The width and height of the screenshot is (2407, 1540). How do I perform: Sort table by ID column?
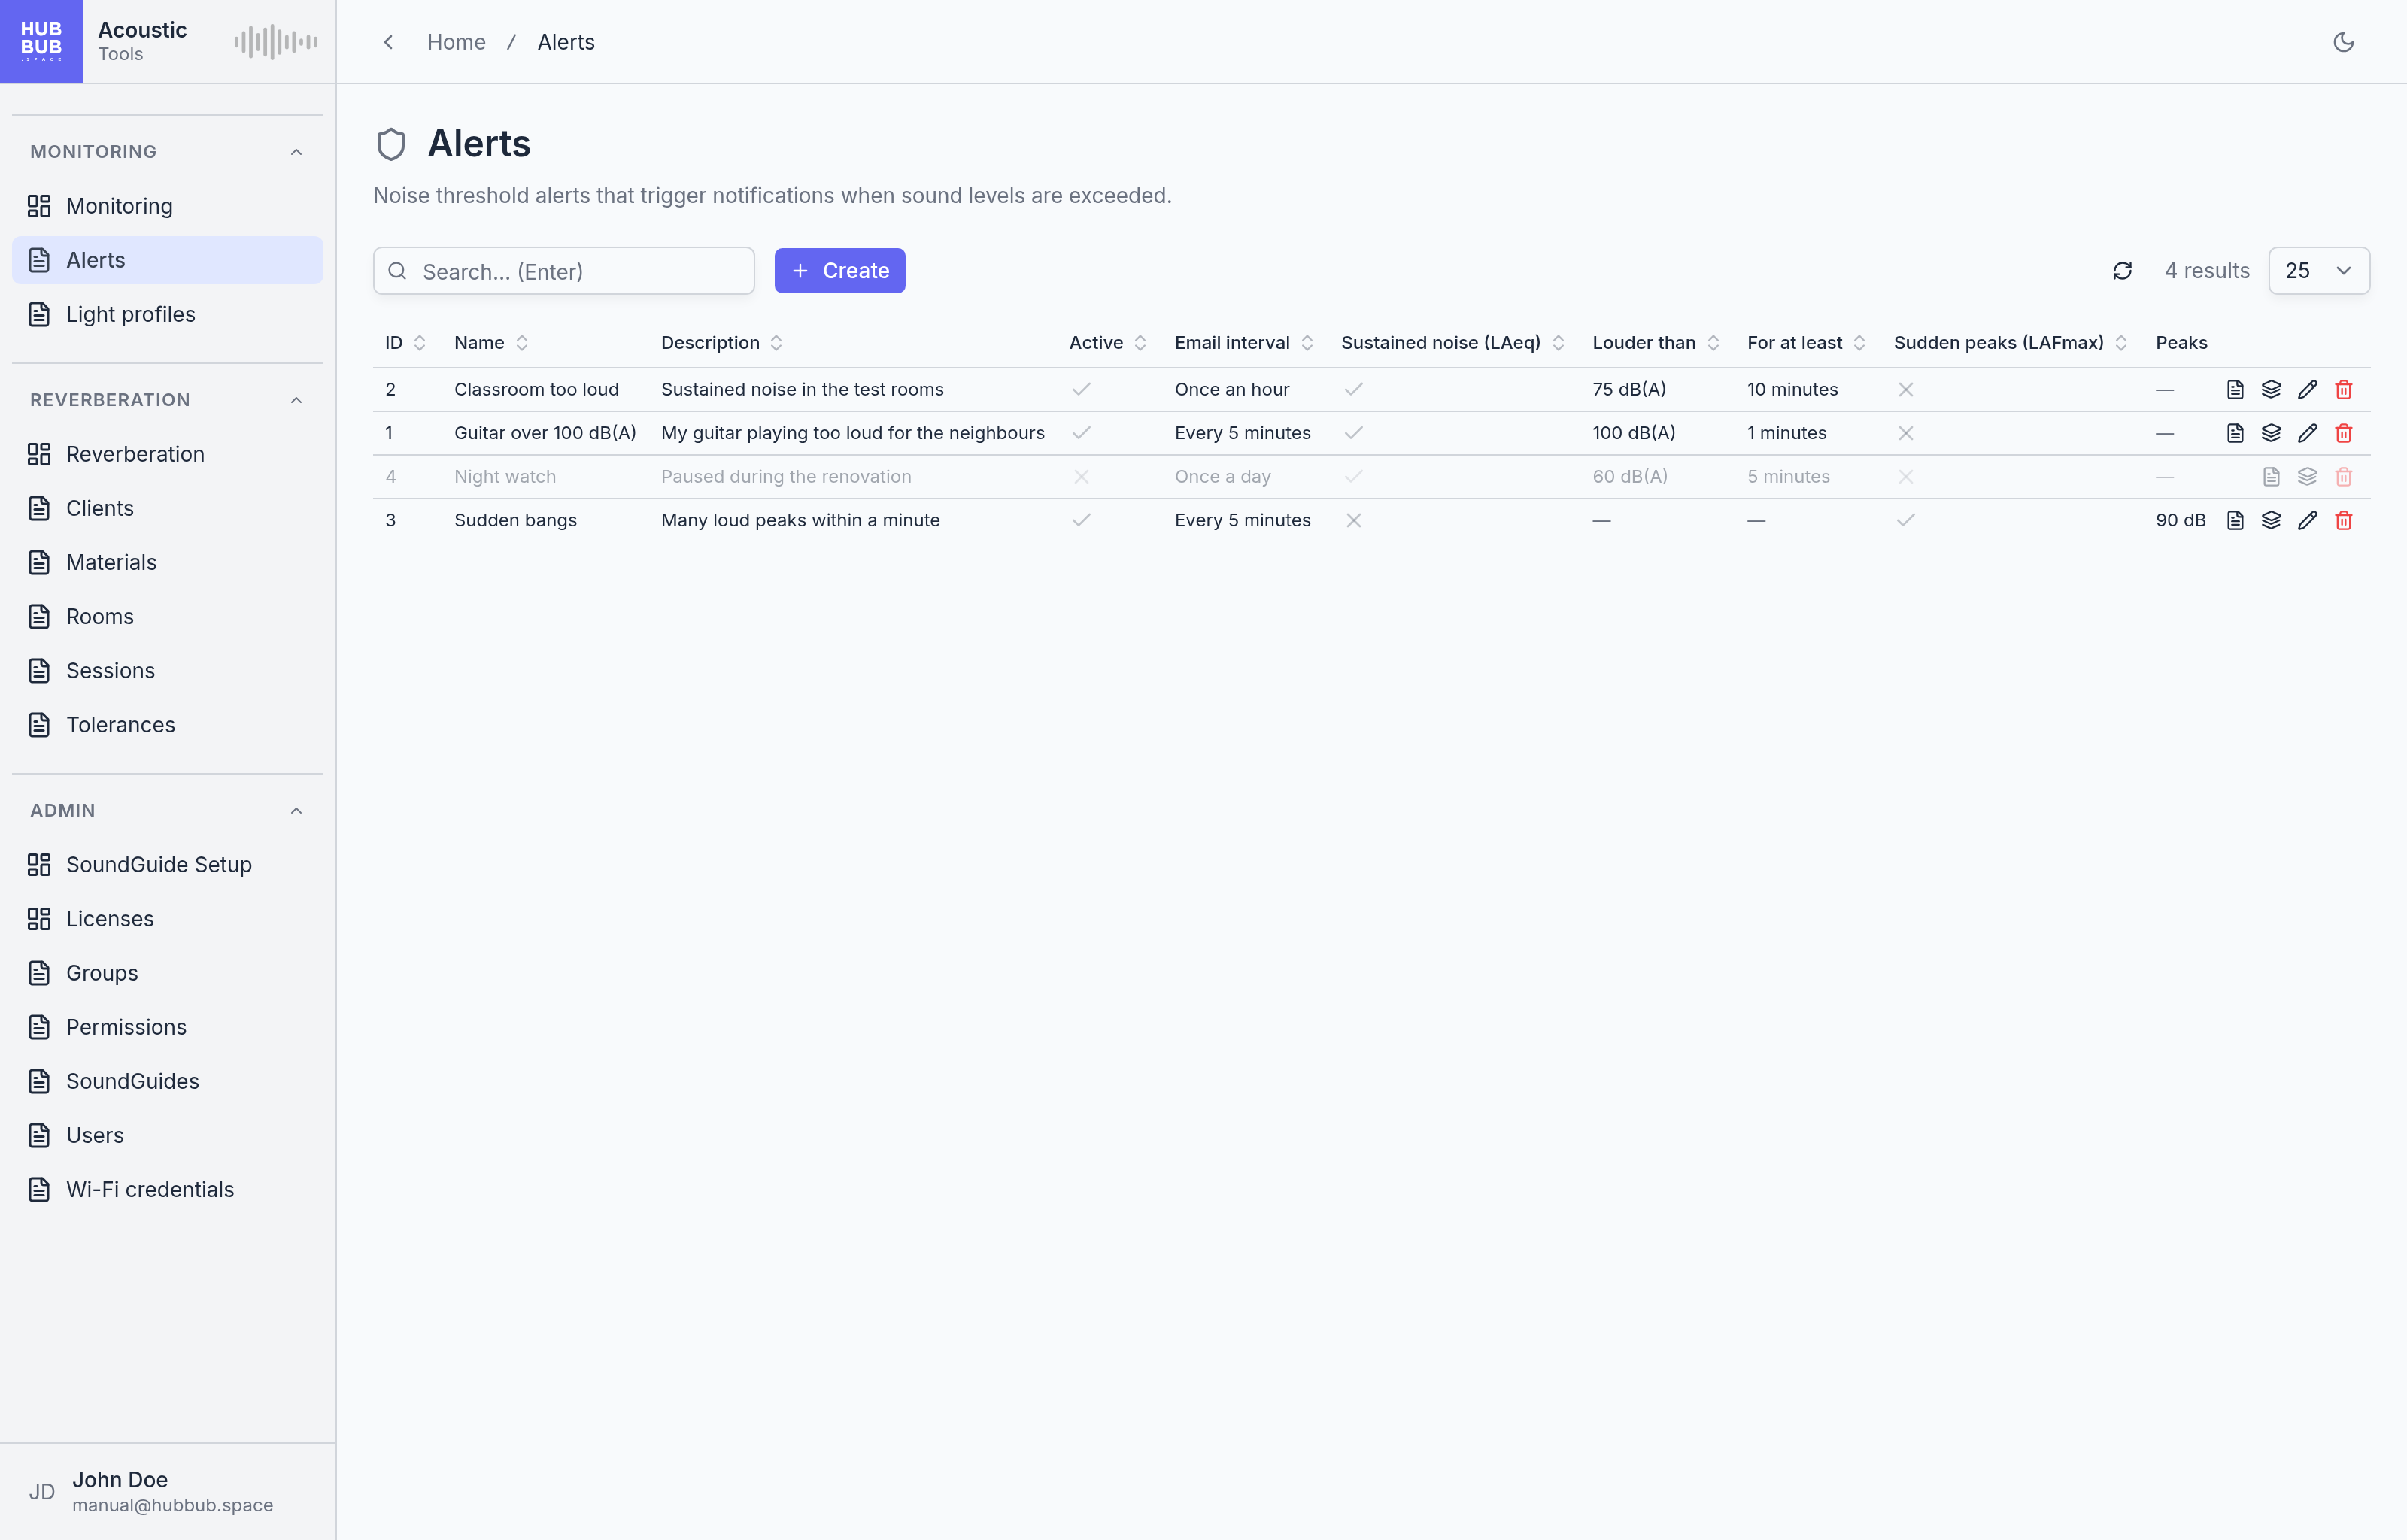405,343
